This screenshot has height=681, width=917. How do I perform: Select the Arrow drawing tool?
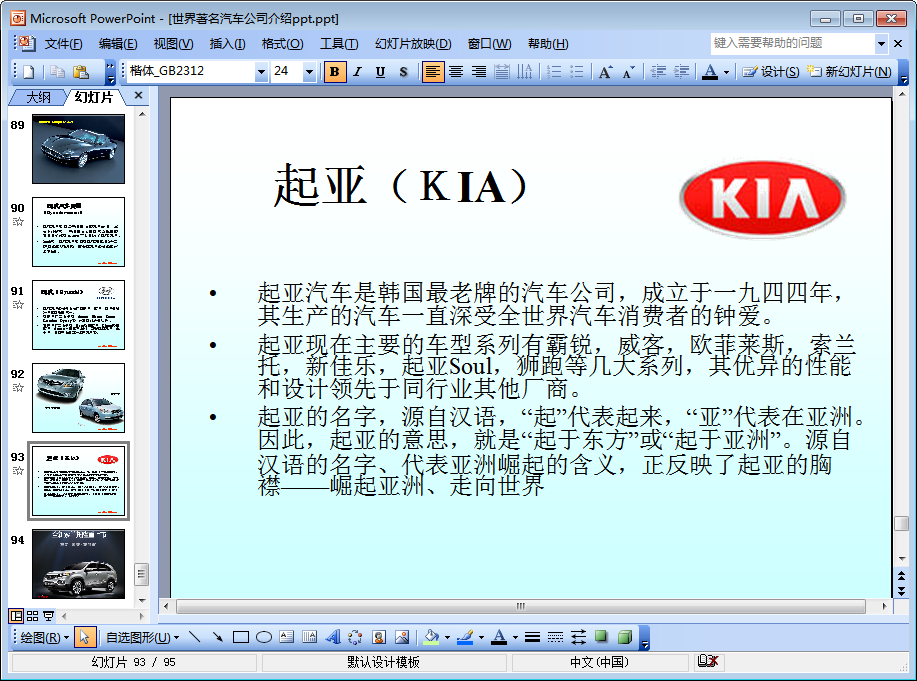click(x=218, y=637)
